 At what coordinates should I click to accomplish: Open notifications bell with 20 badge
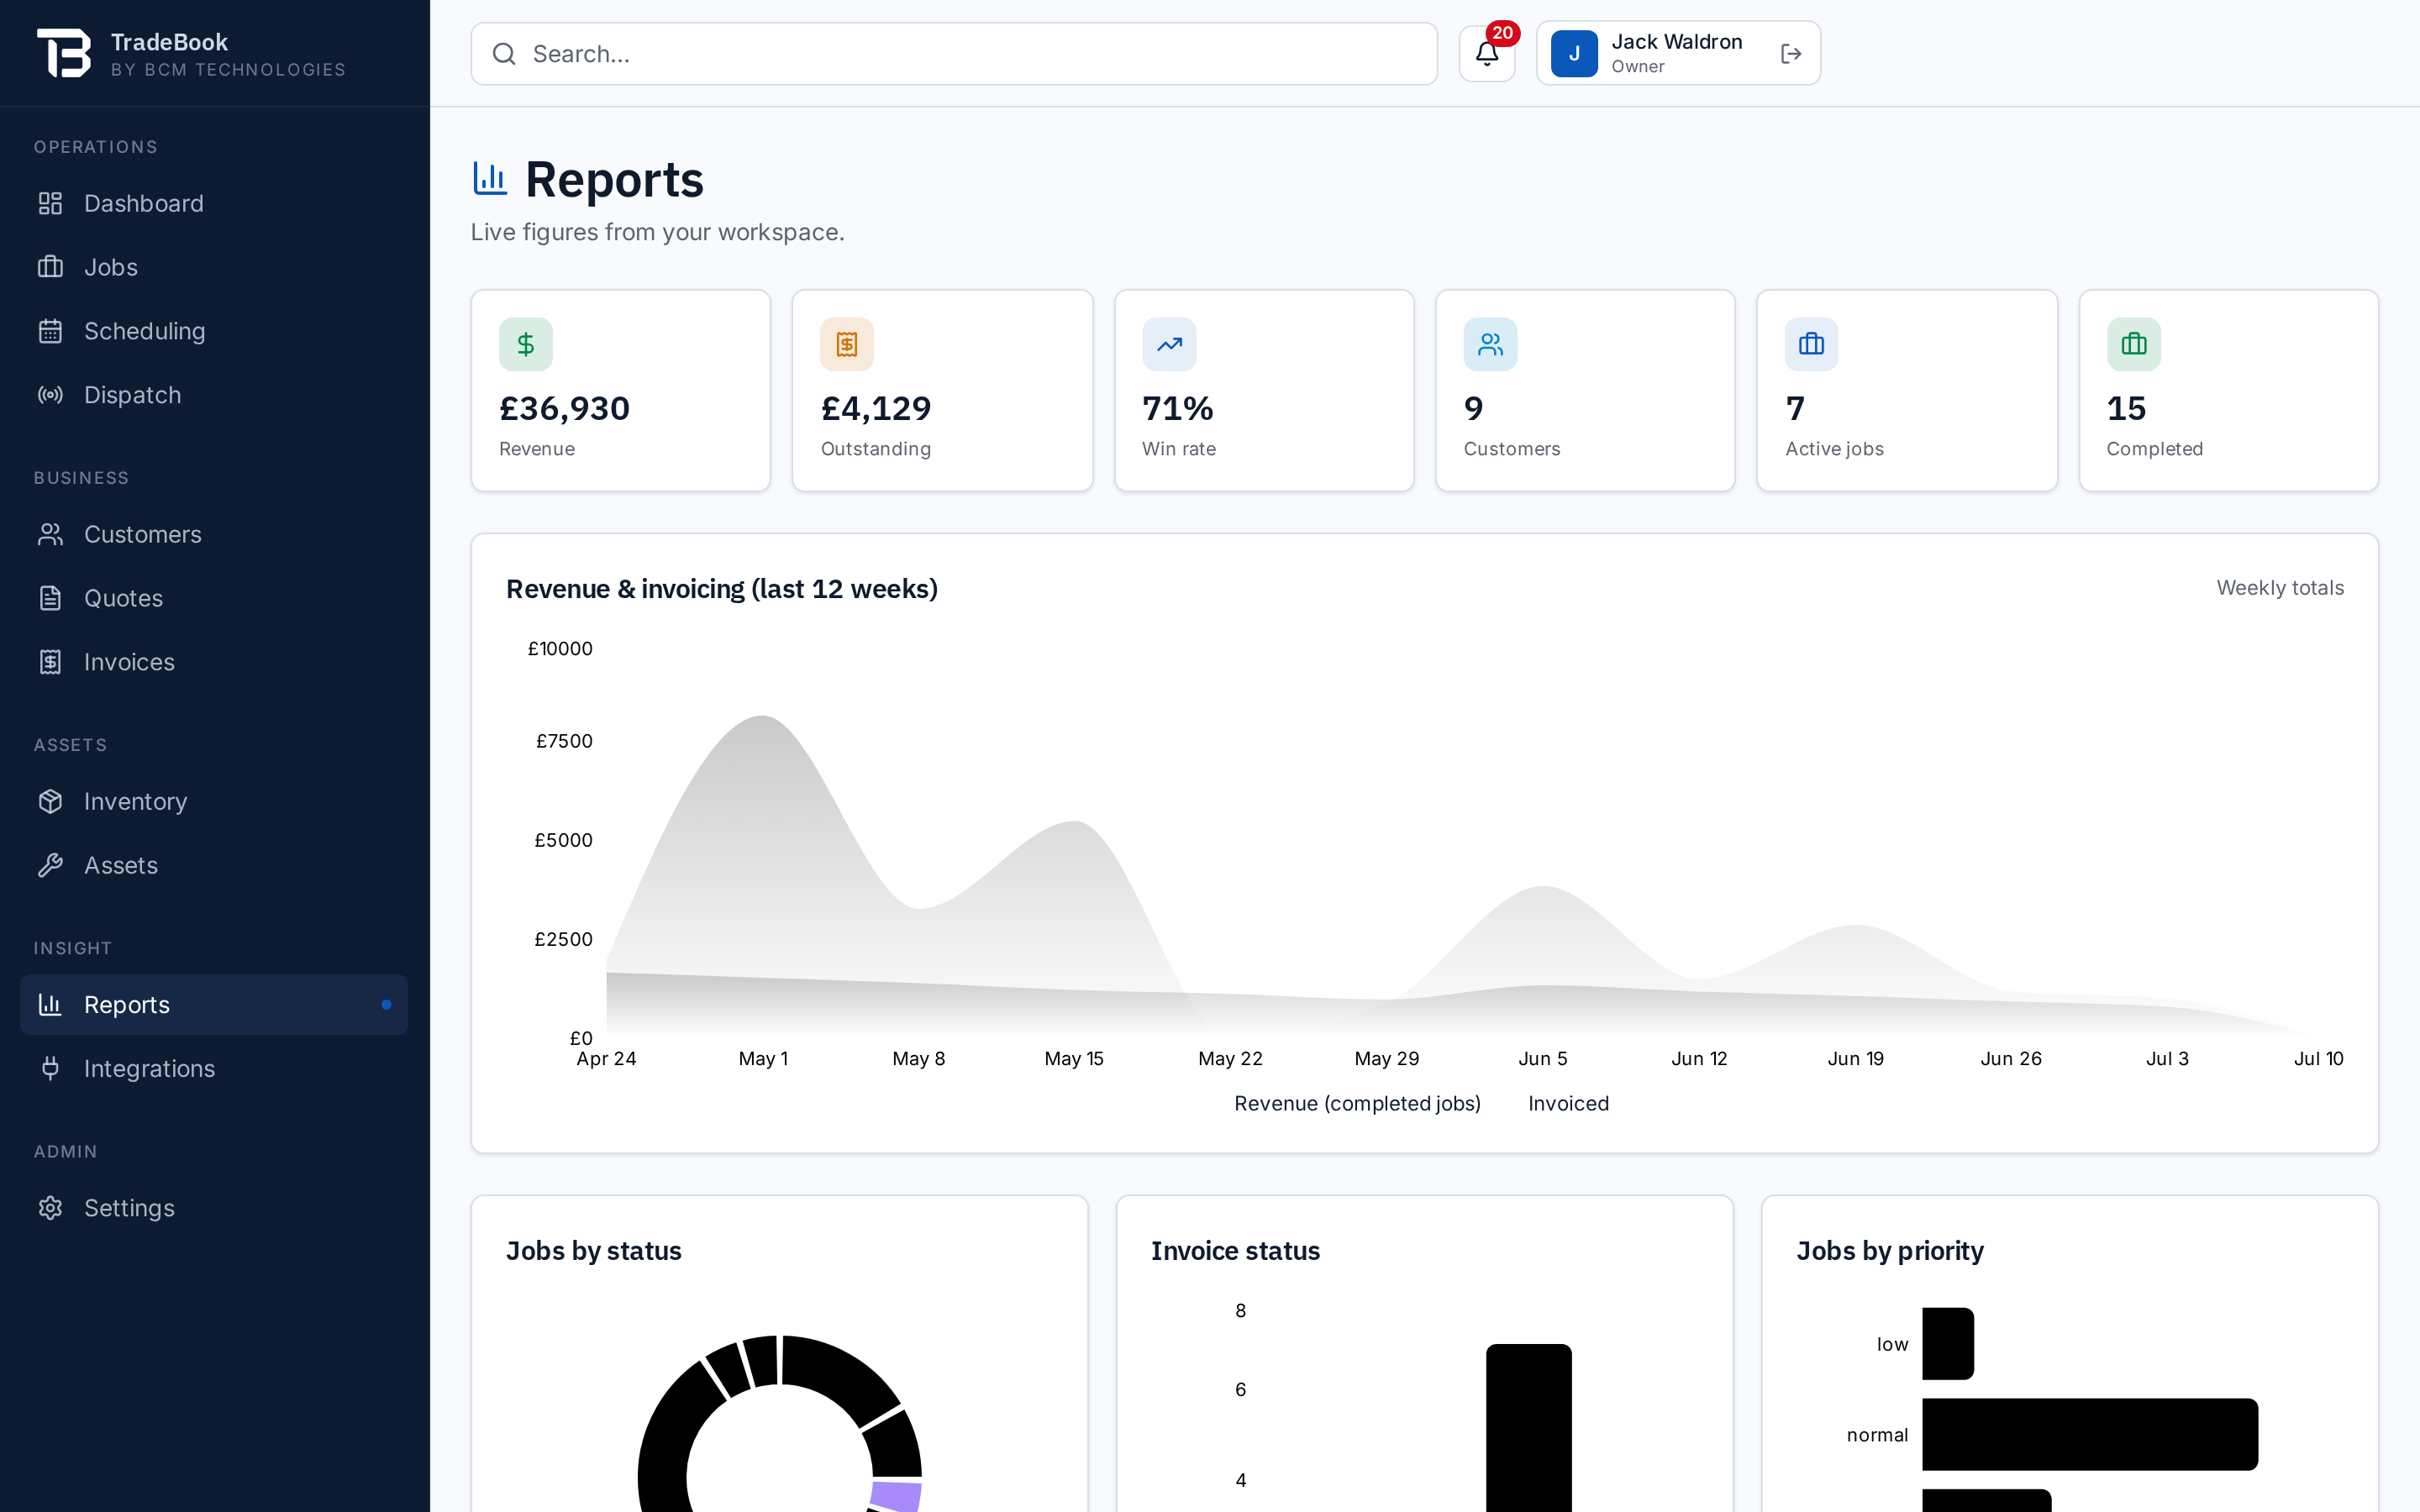click(x=1487, y=54)
